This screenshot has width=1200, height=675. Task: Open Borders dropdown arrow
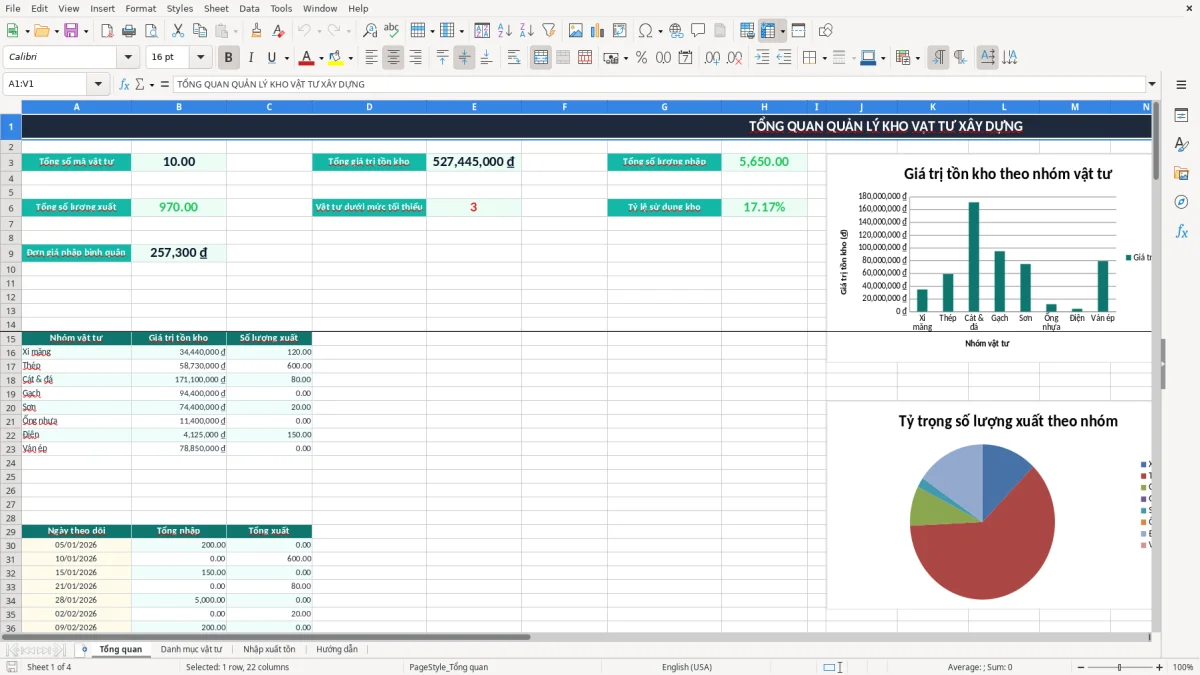(826, 58)
